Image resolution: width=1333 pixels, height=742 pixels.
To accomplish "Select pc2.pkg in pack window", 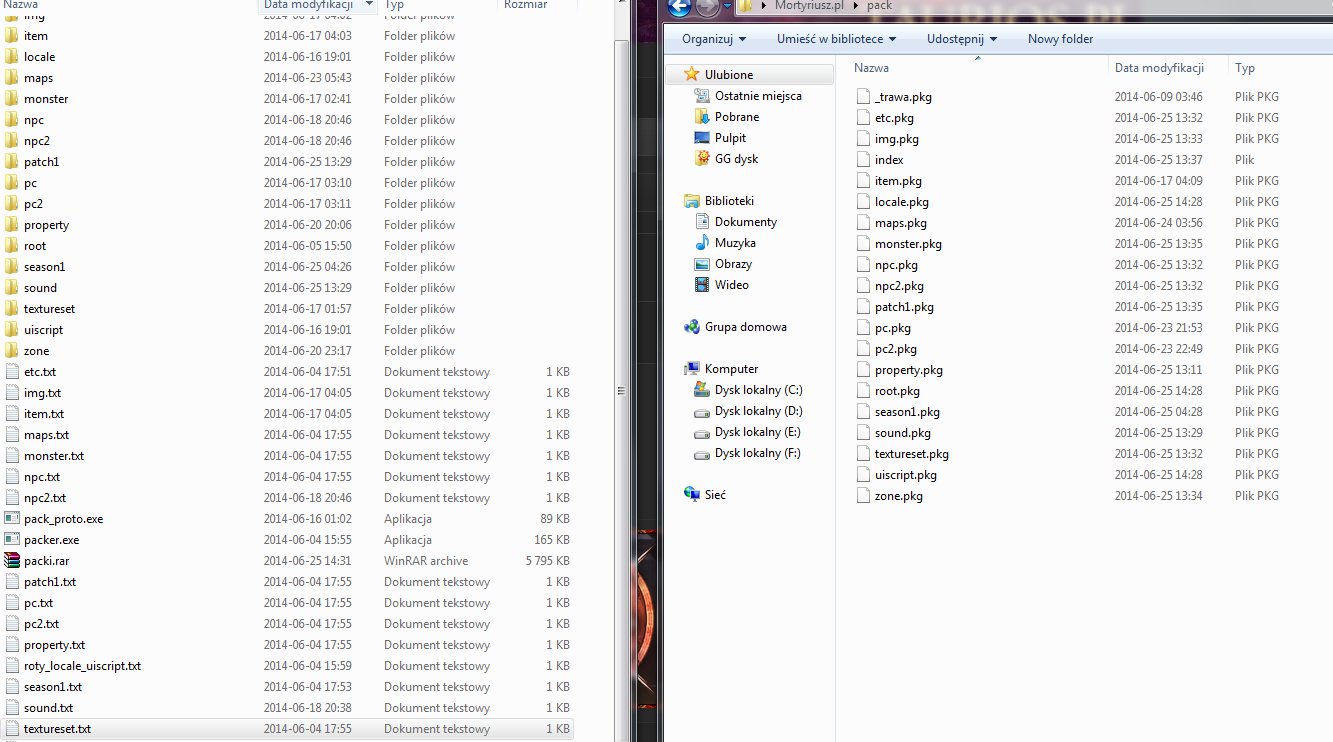I will (896, 349).
